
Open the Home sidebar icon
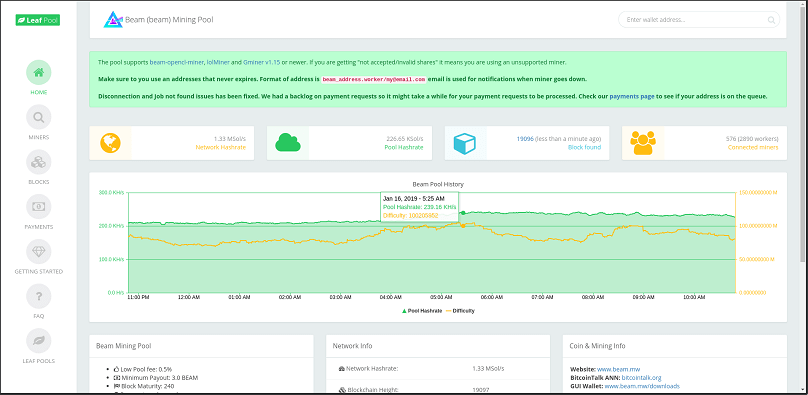(39, 73)
